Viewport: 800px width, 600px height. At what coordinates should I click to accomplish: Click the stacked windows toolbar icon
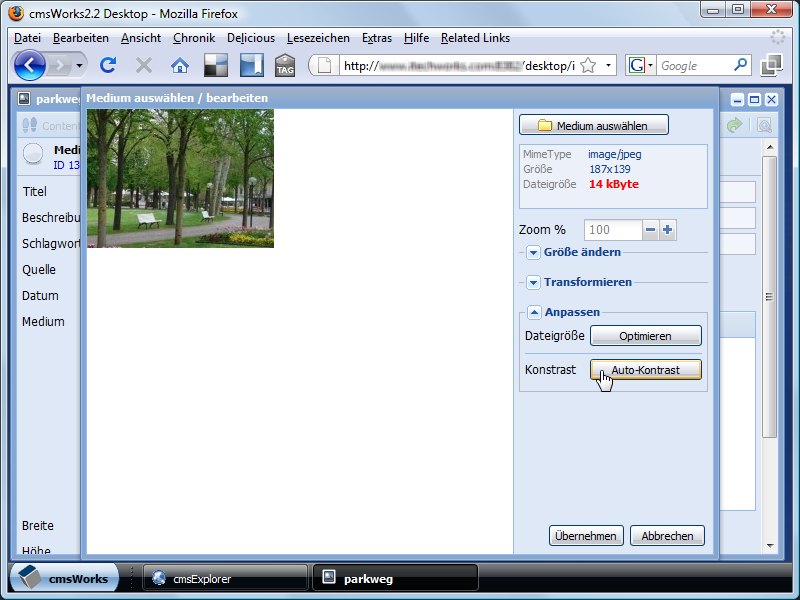[771, 65]
